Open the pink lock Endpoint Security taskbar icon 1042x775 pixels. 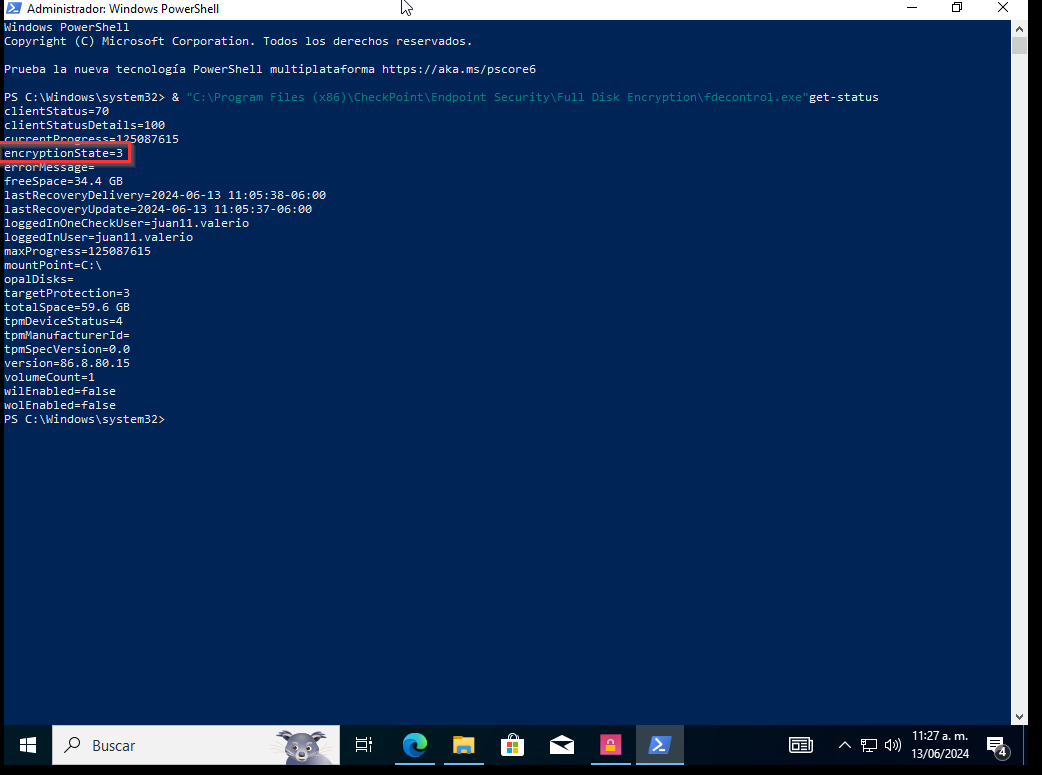click(610, 745)
